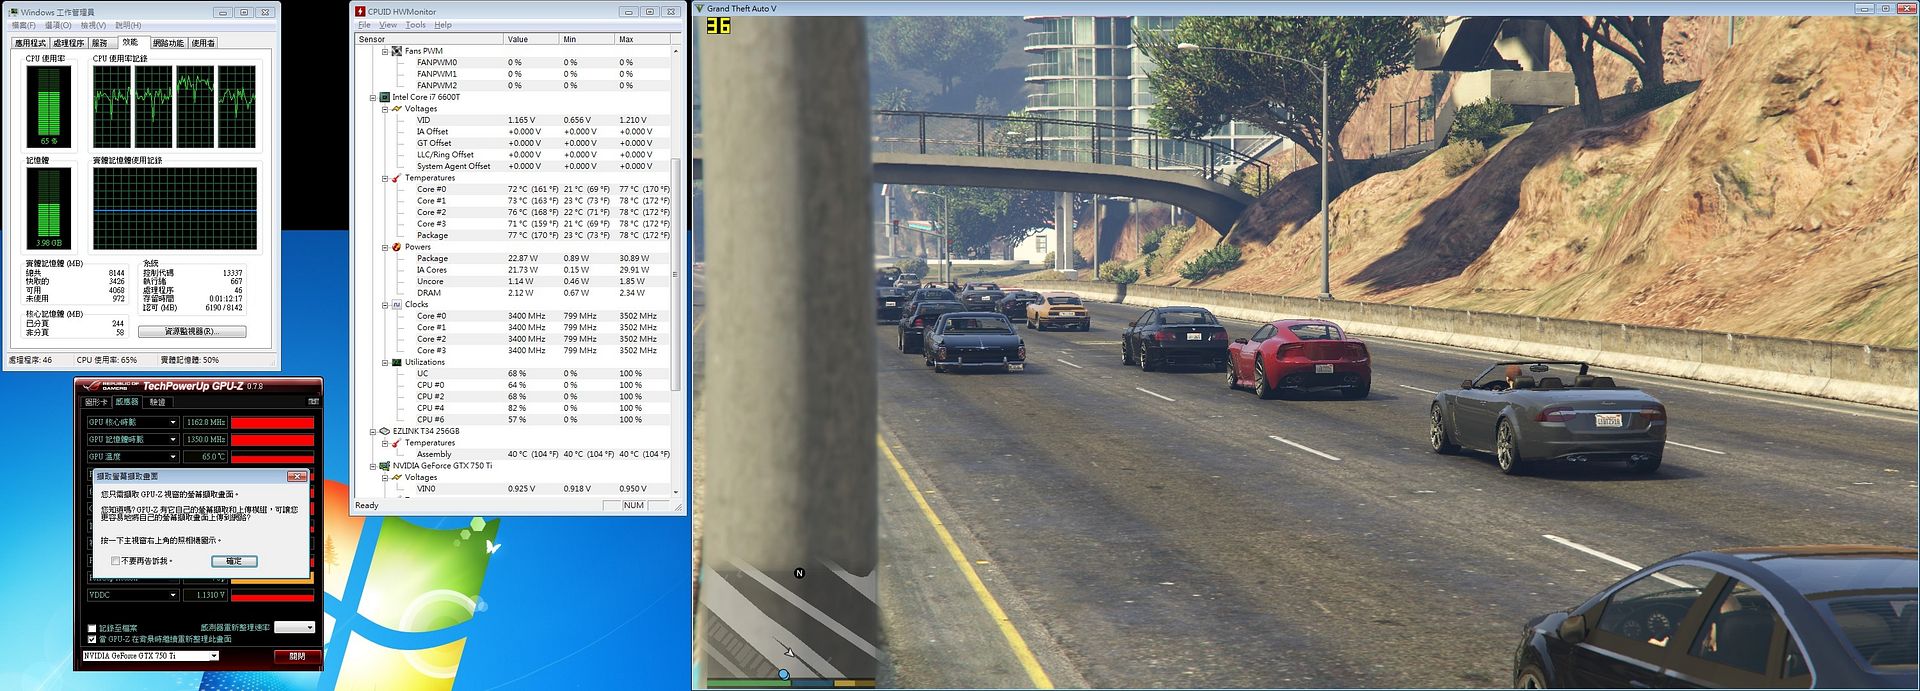Click the Republic of Gamers logo in GPU-Z

point(109,385)
